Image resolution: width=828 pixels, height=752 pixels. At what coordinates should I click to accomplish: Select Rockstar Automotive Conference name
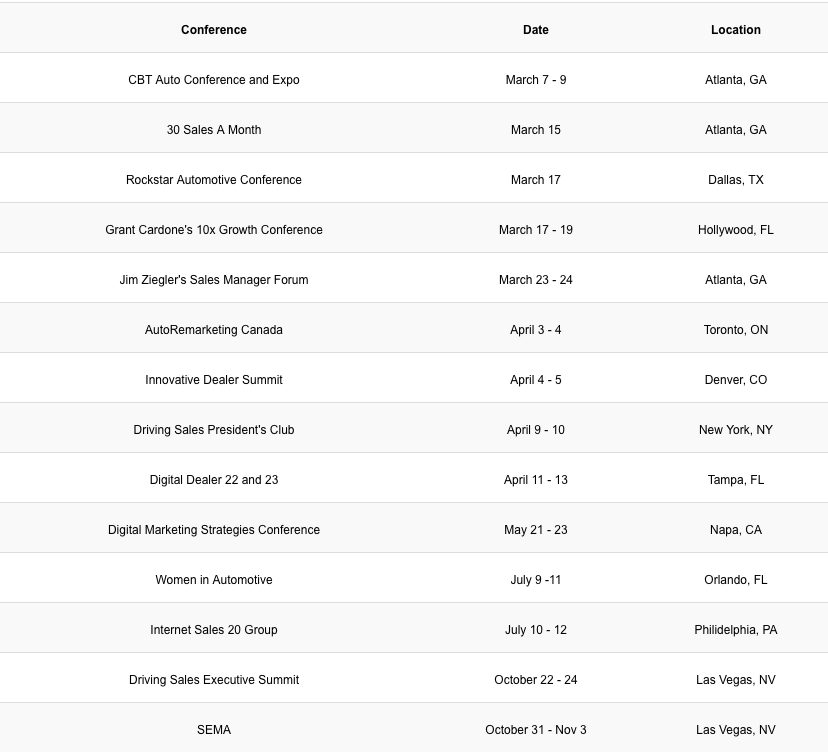pyautogui.click(x=214, y=180)
